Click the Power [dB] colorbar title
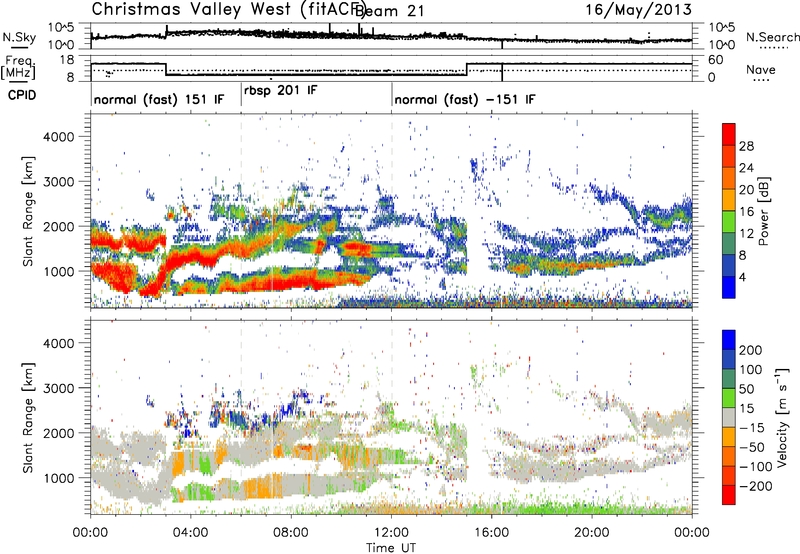 (764, 211)
